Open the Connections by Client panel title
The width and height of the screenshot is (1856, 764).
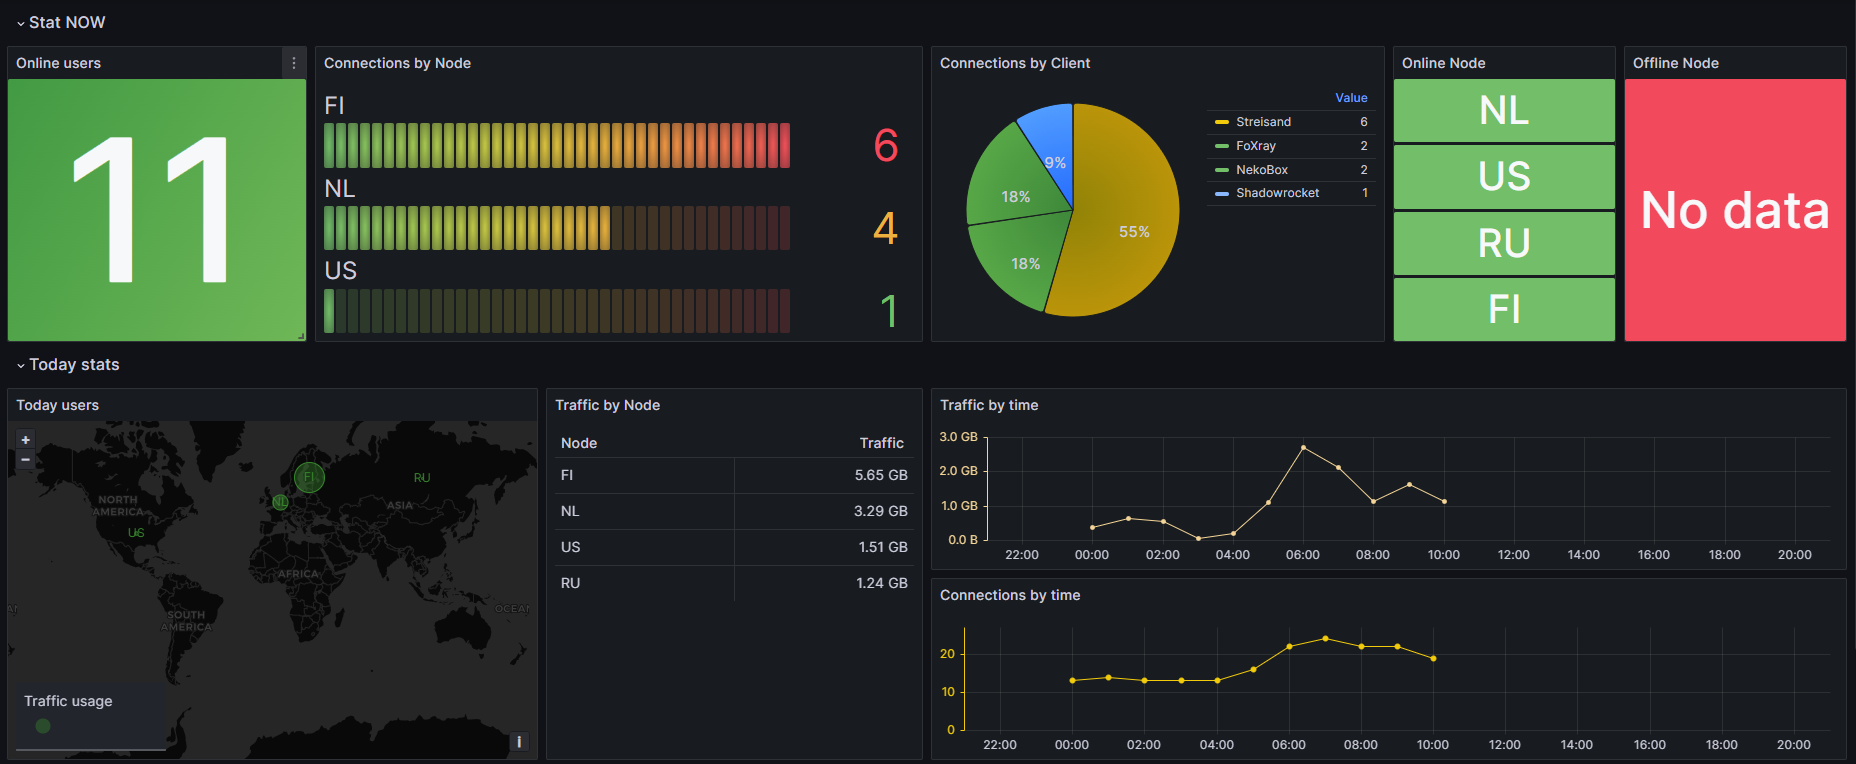click(x=1015, y=63)
